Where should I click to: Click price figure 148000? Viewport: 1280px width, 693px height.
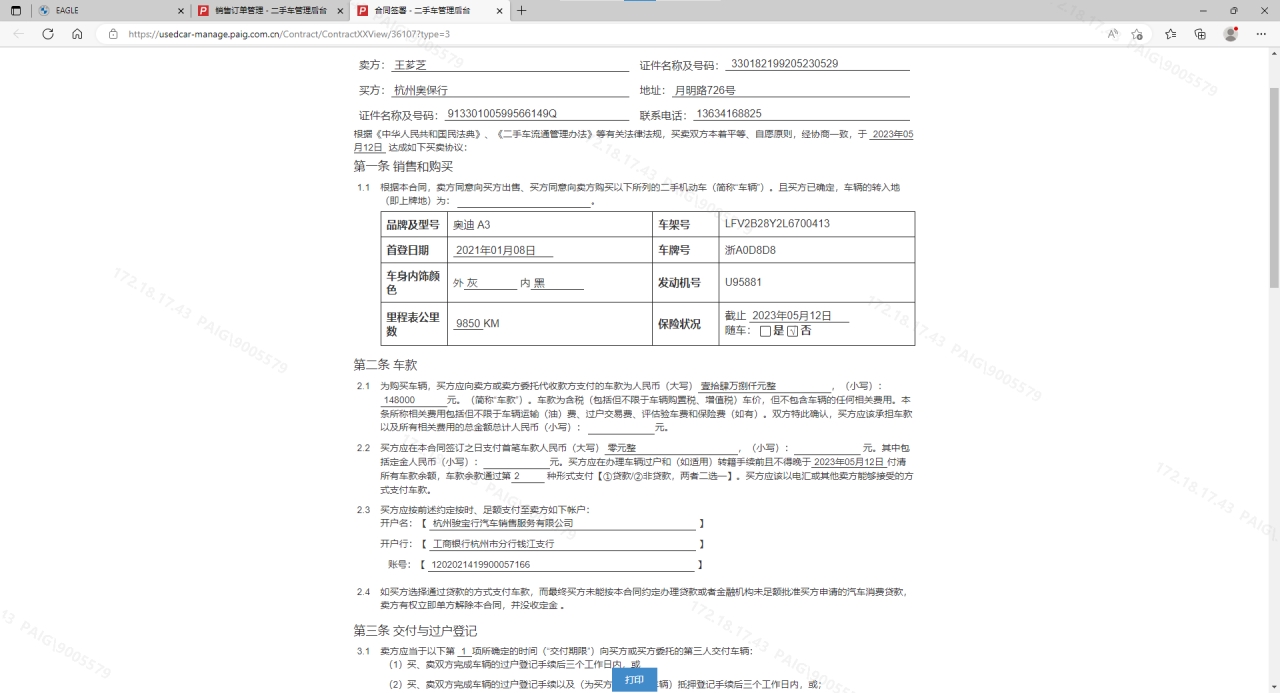pyautogui.click(x=399, y=400)
